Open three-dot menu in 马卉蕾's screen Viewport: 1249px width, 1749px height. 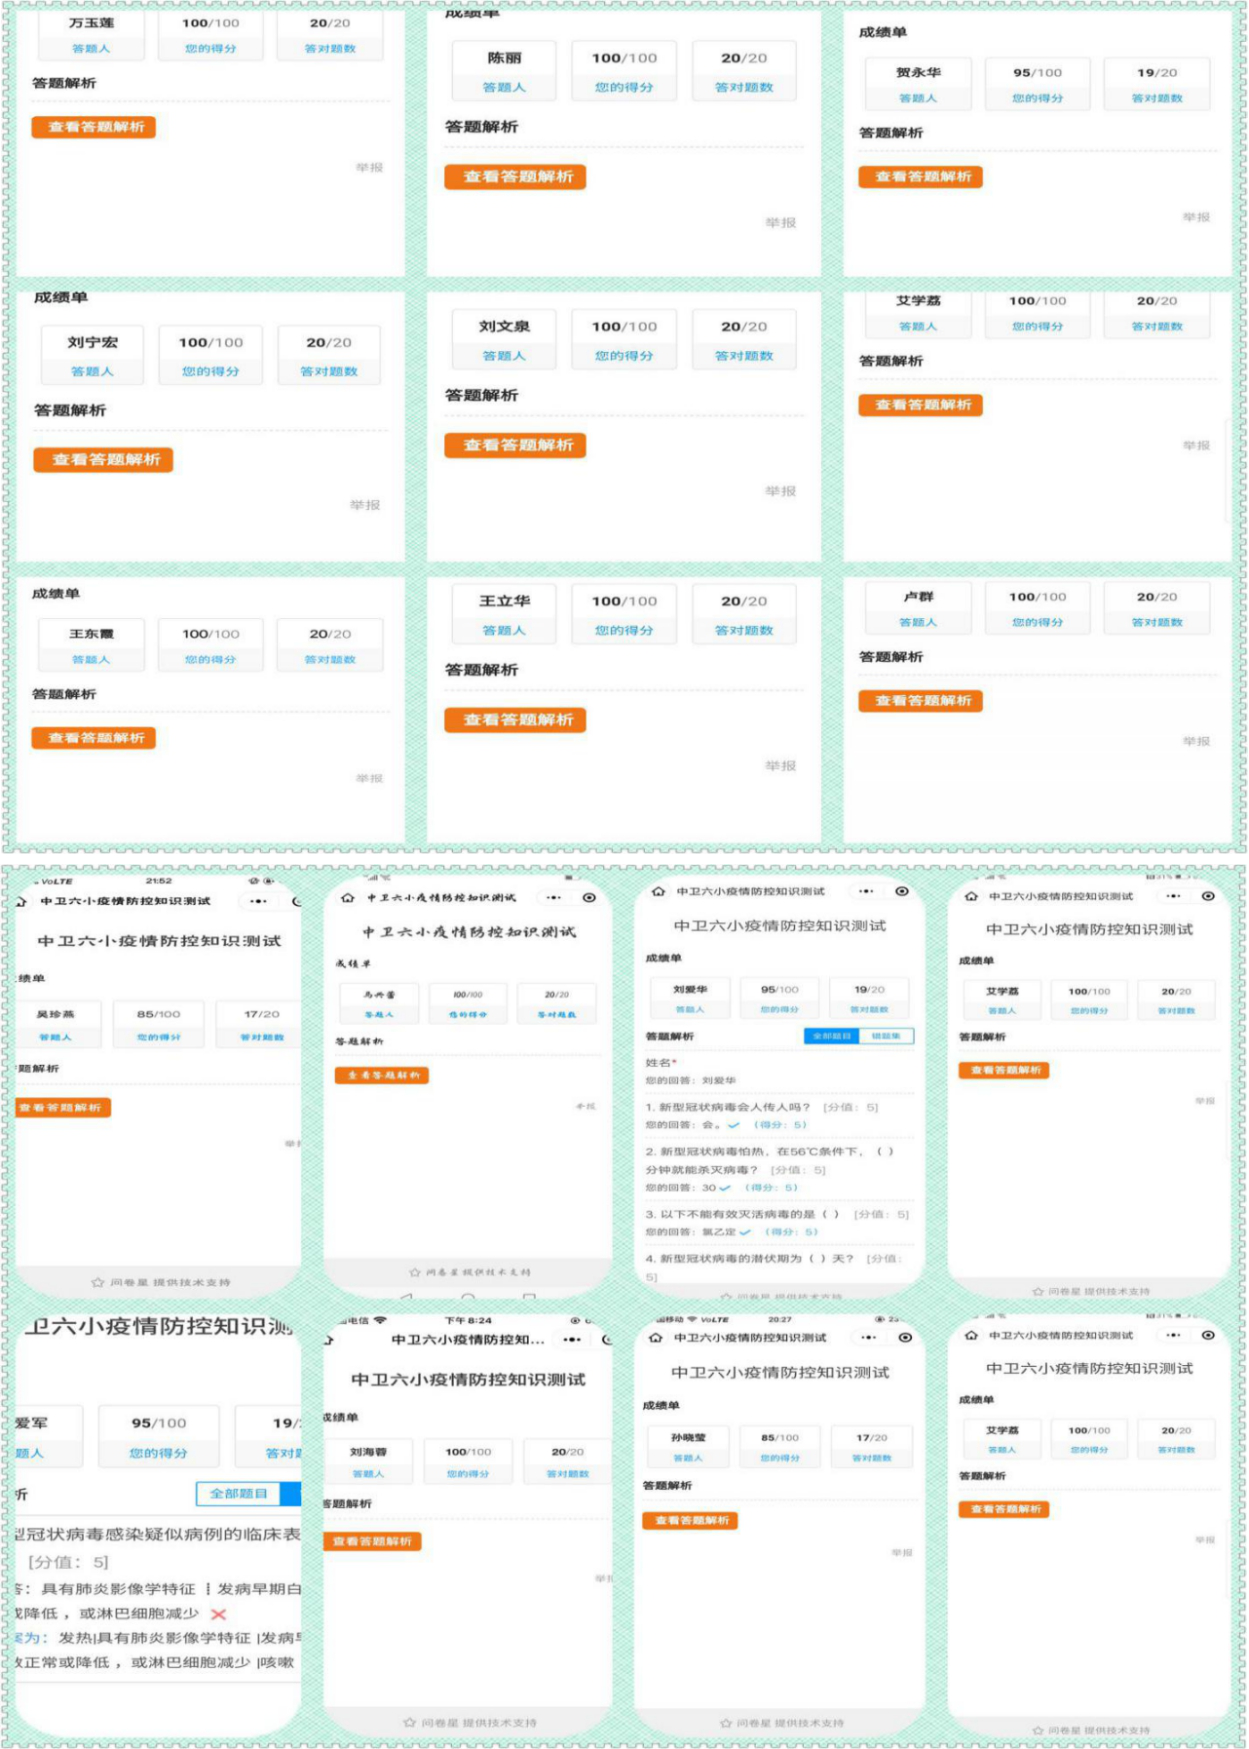(554, 898)
